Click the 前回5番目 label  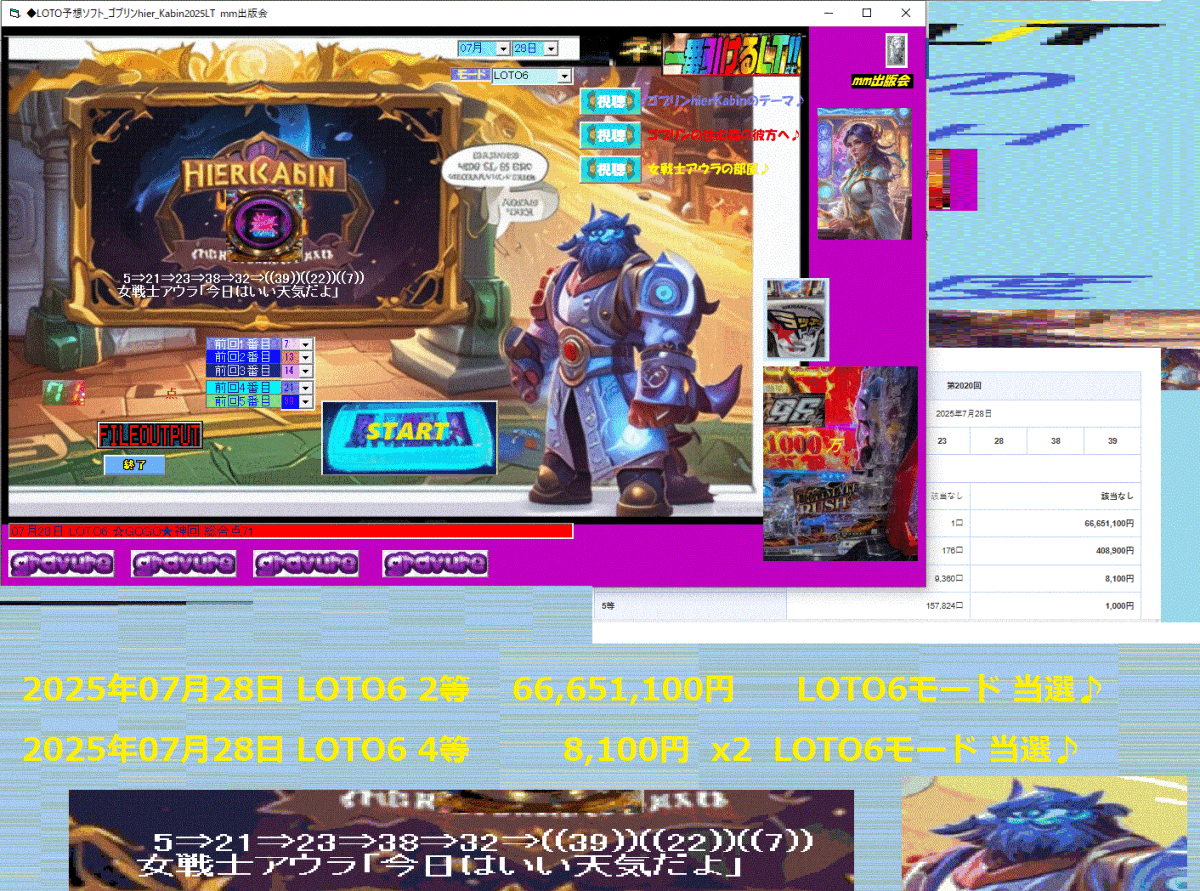(244, 401)
